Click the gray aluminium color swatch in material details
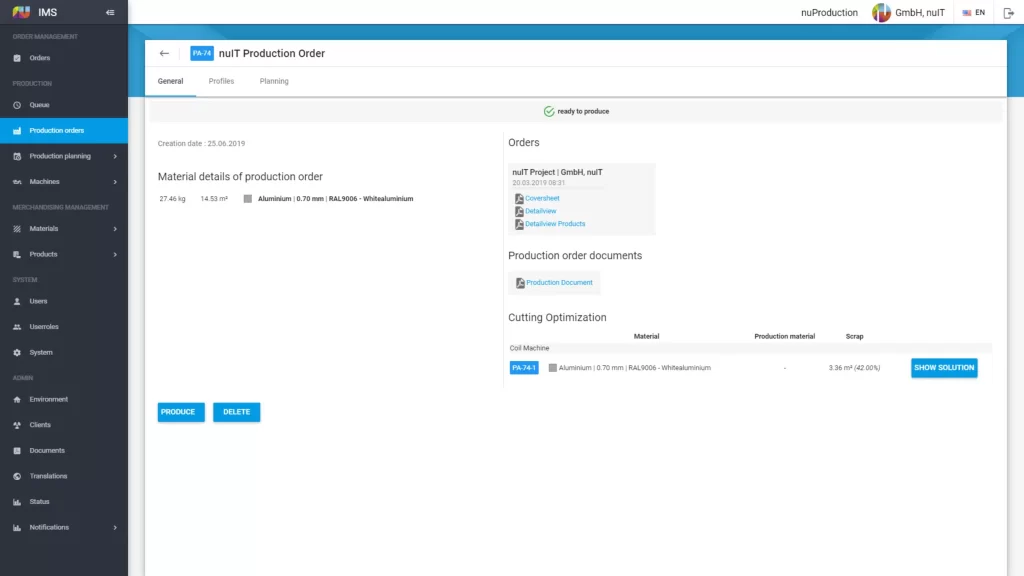 pyautogui.click(x=248, y=199)
